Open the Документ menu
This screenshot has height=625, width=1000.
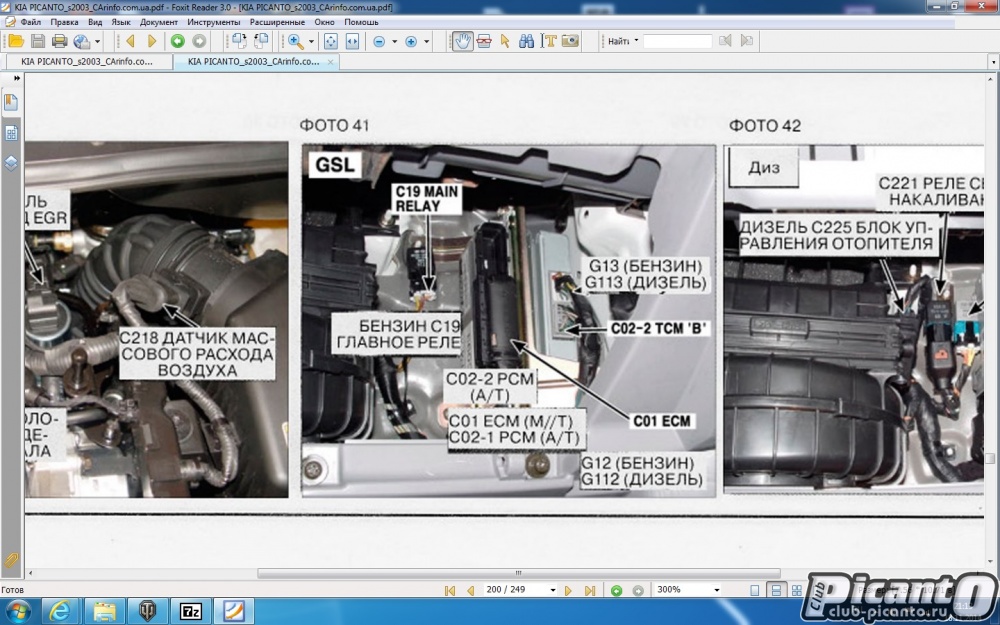pos(159,22)
